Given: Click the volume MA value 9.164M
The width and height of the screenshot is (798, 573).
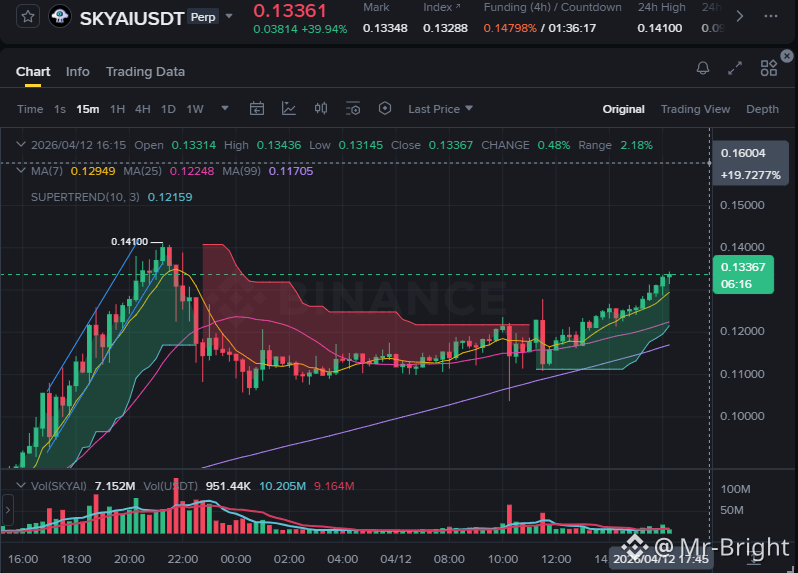Looking at the screenshot, I should 334,486.
